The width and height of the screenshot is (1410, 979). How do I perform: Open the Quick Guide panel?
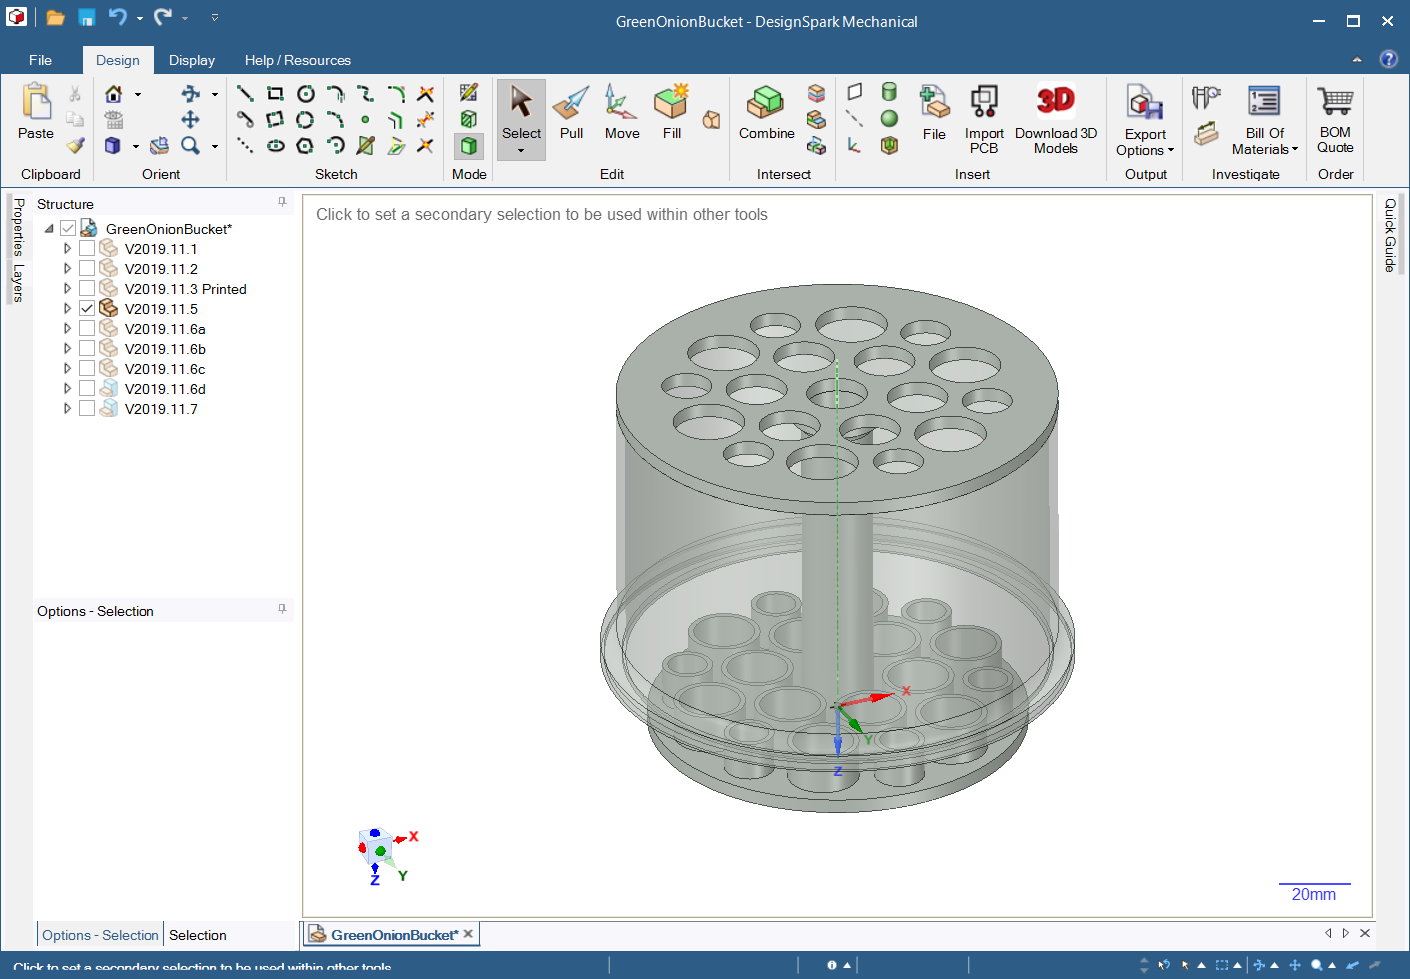click(x=1390, y=235)
